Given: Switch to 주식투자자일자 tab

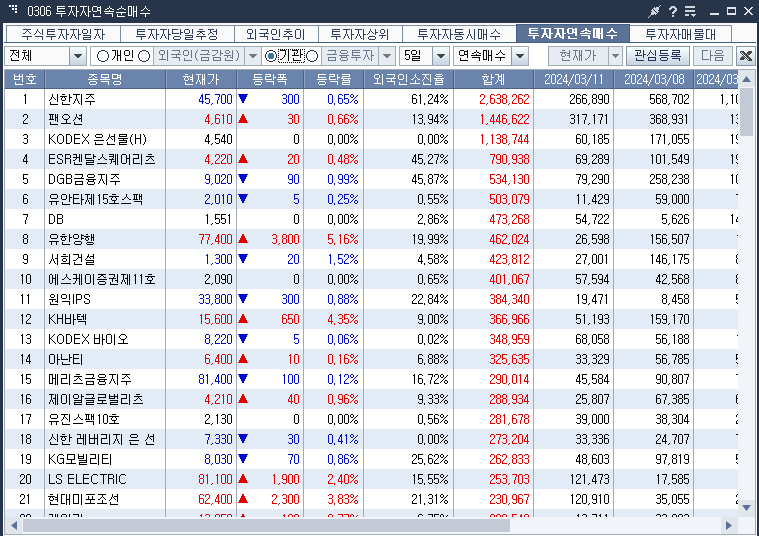Looking at the screenshot, I should [63, 34].
